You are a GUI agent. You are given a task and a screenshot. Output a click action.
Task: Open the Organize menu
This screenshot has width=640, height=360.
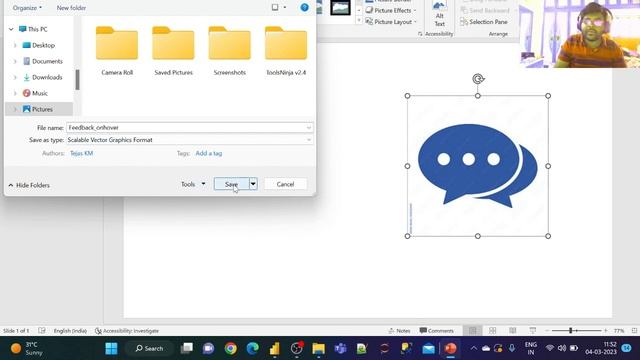pyautogui.click(x=27, y=7)
